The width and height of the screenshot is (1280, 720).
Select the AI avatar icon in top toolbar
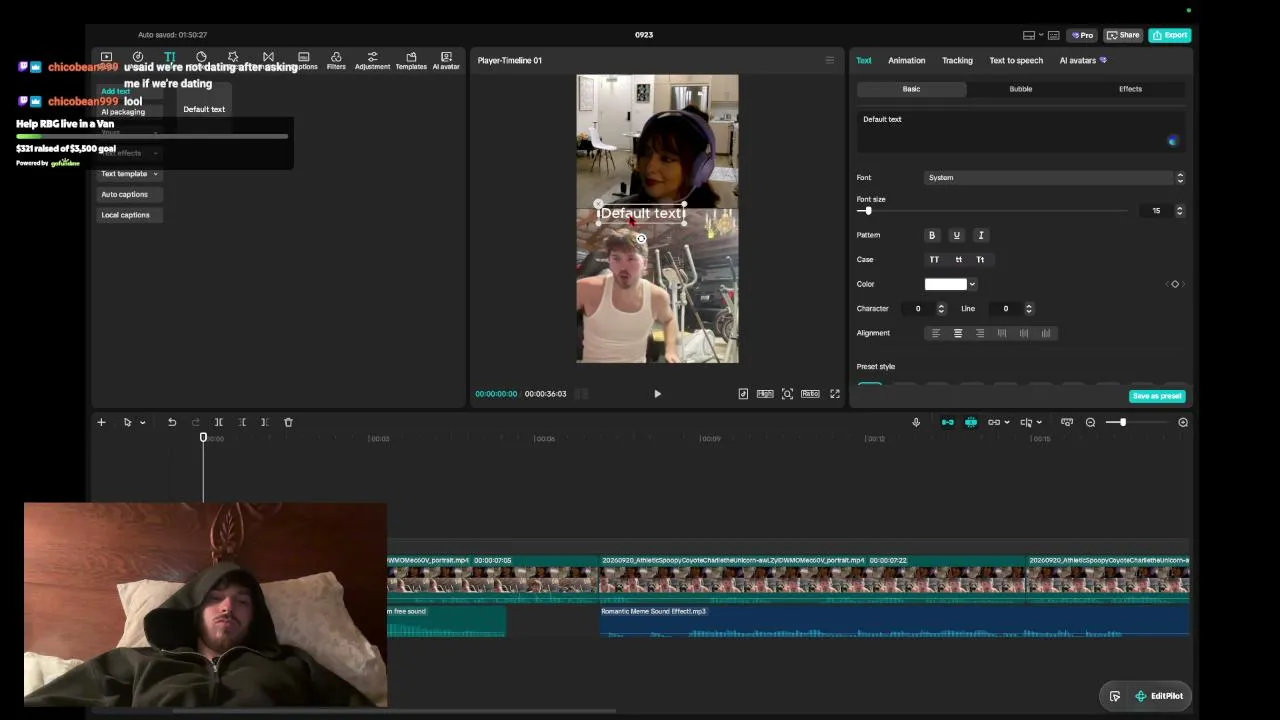point(446,60)
